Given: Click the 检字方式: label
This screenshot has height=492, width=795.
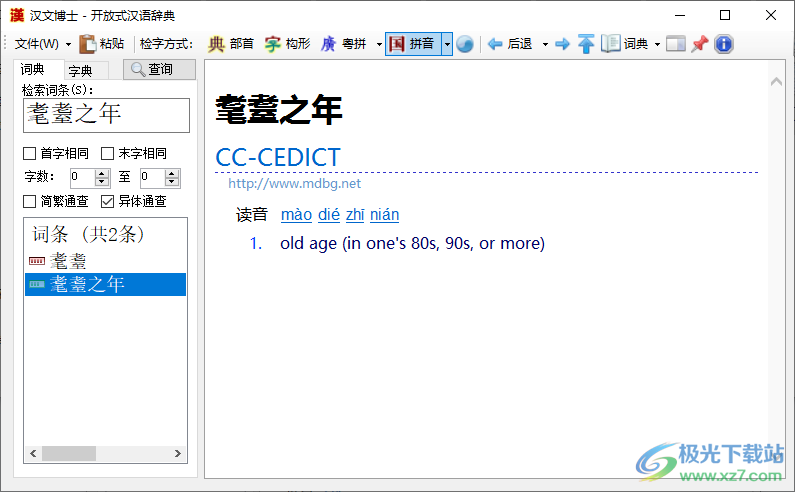Looking at the screenshot, I should 166,44.
